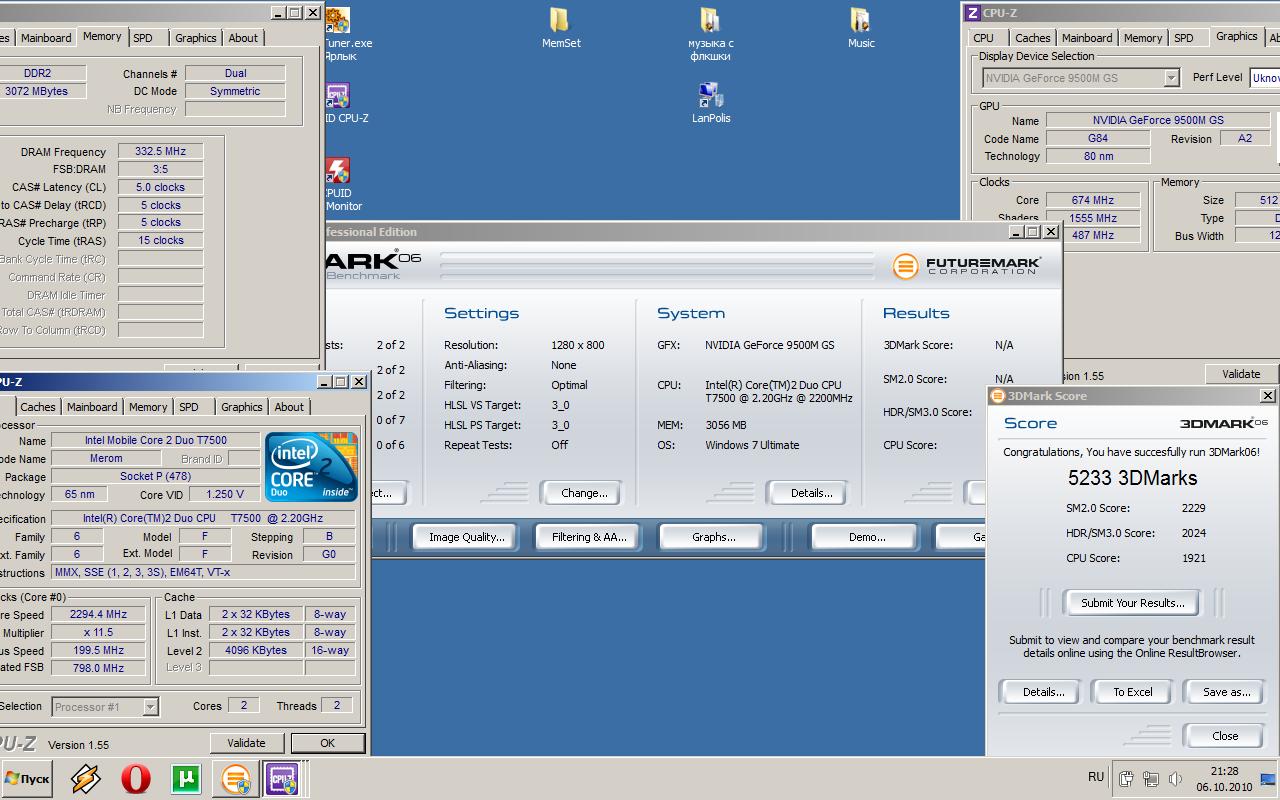
Task: Click the GPU Code Name value G84
Action: [x=1098, y=139]
